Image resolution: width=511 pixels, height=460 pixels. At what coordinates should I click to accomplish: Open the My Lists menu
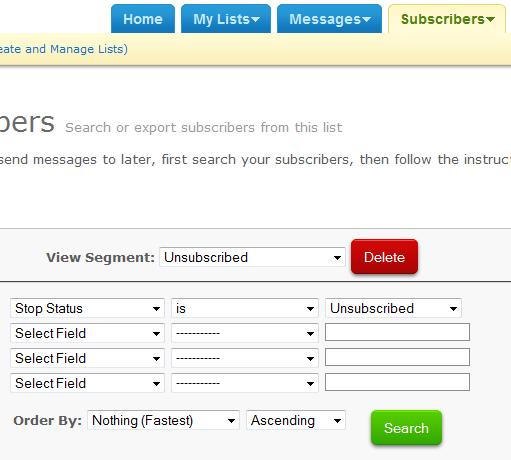tap(226, 19)
